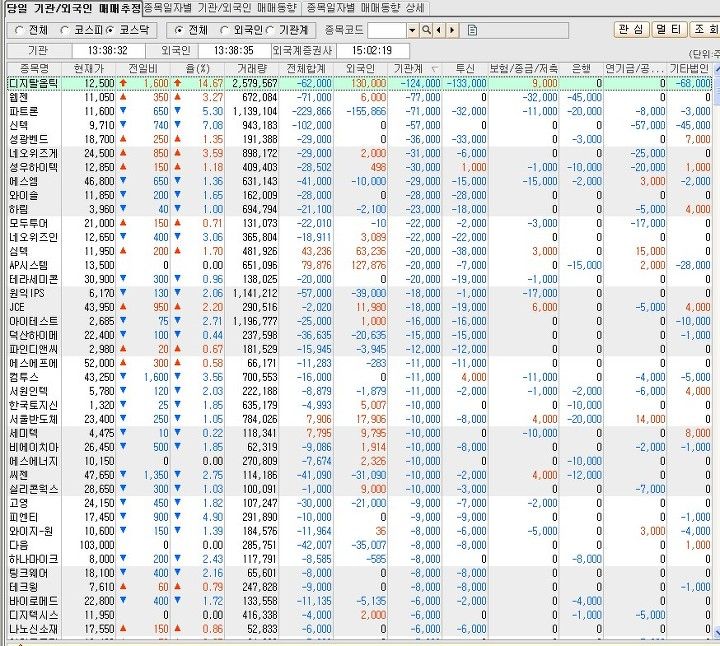Select the 모두투어 stock name

(x=28, y=223)
